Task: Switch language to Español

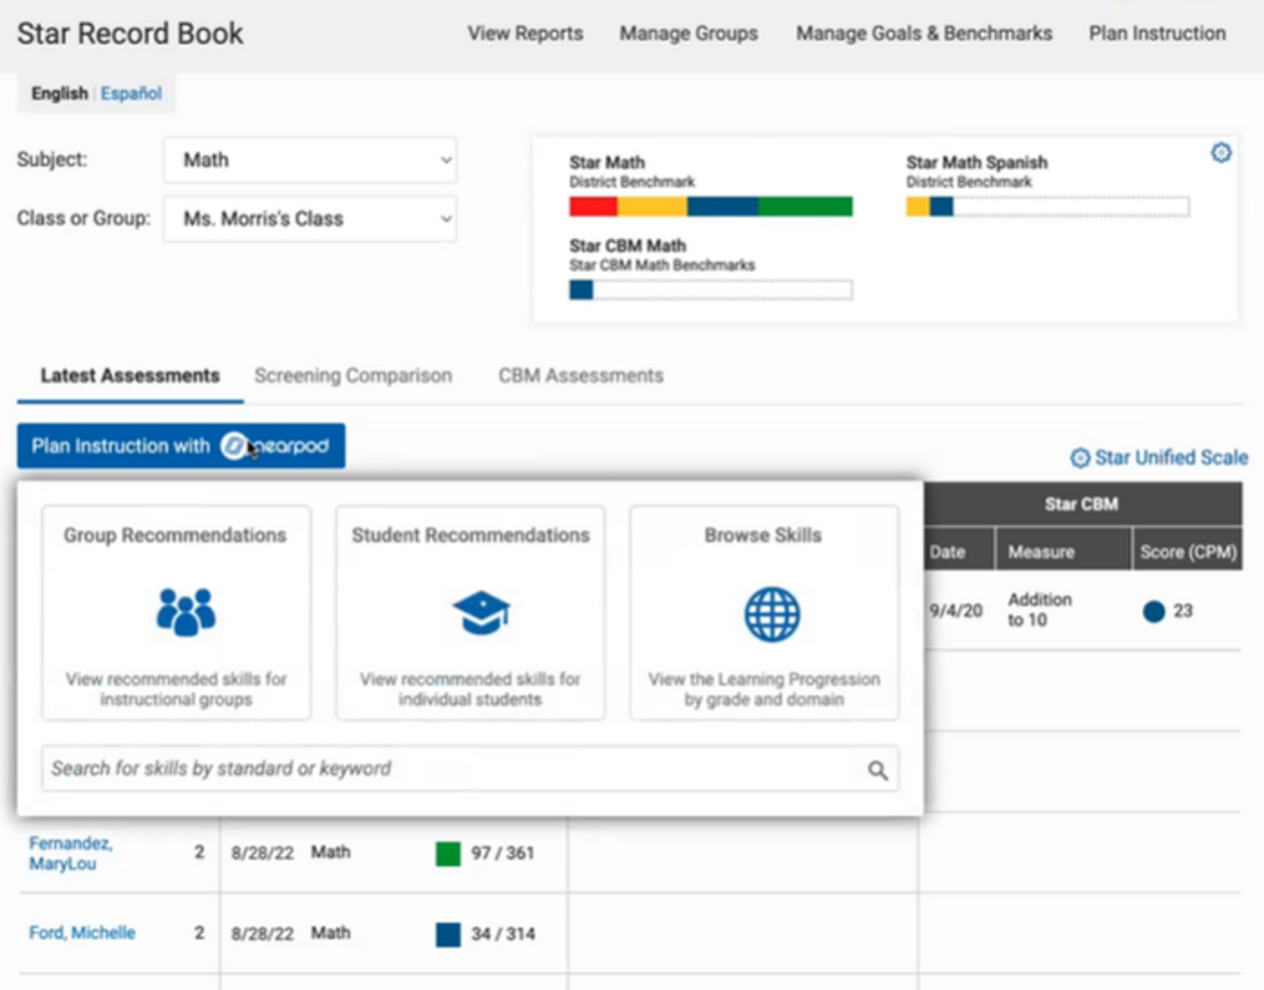Action: tap(131, 93)
